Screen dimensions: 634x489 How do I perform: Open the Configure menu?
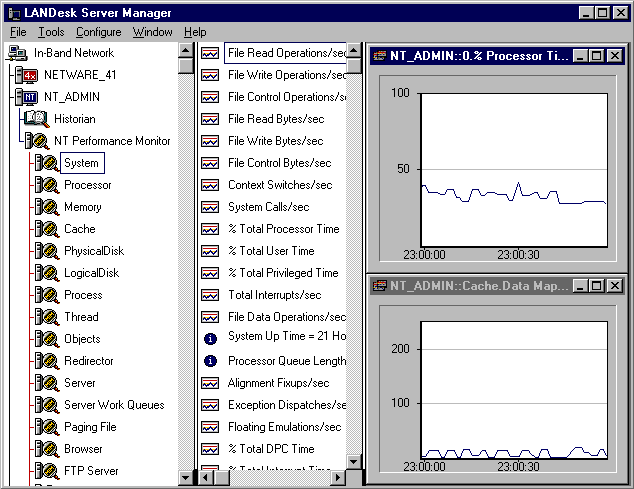pos(99,32)
